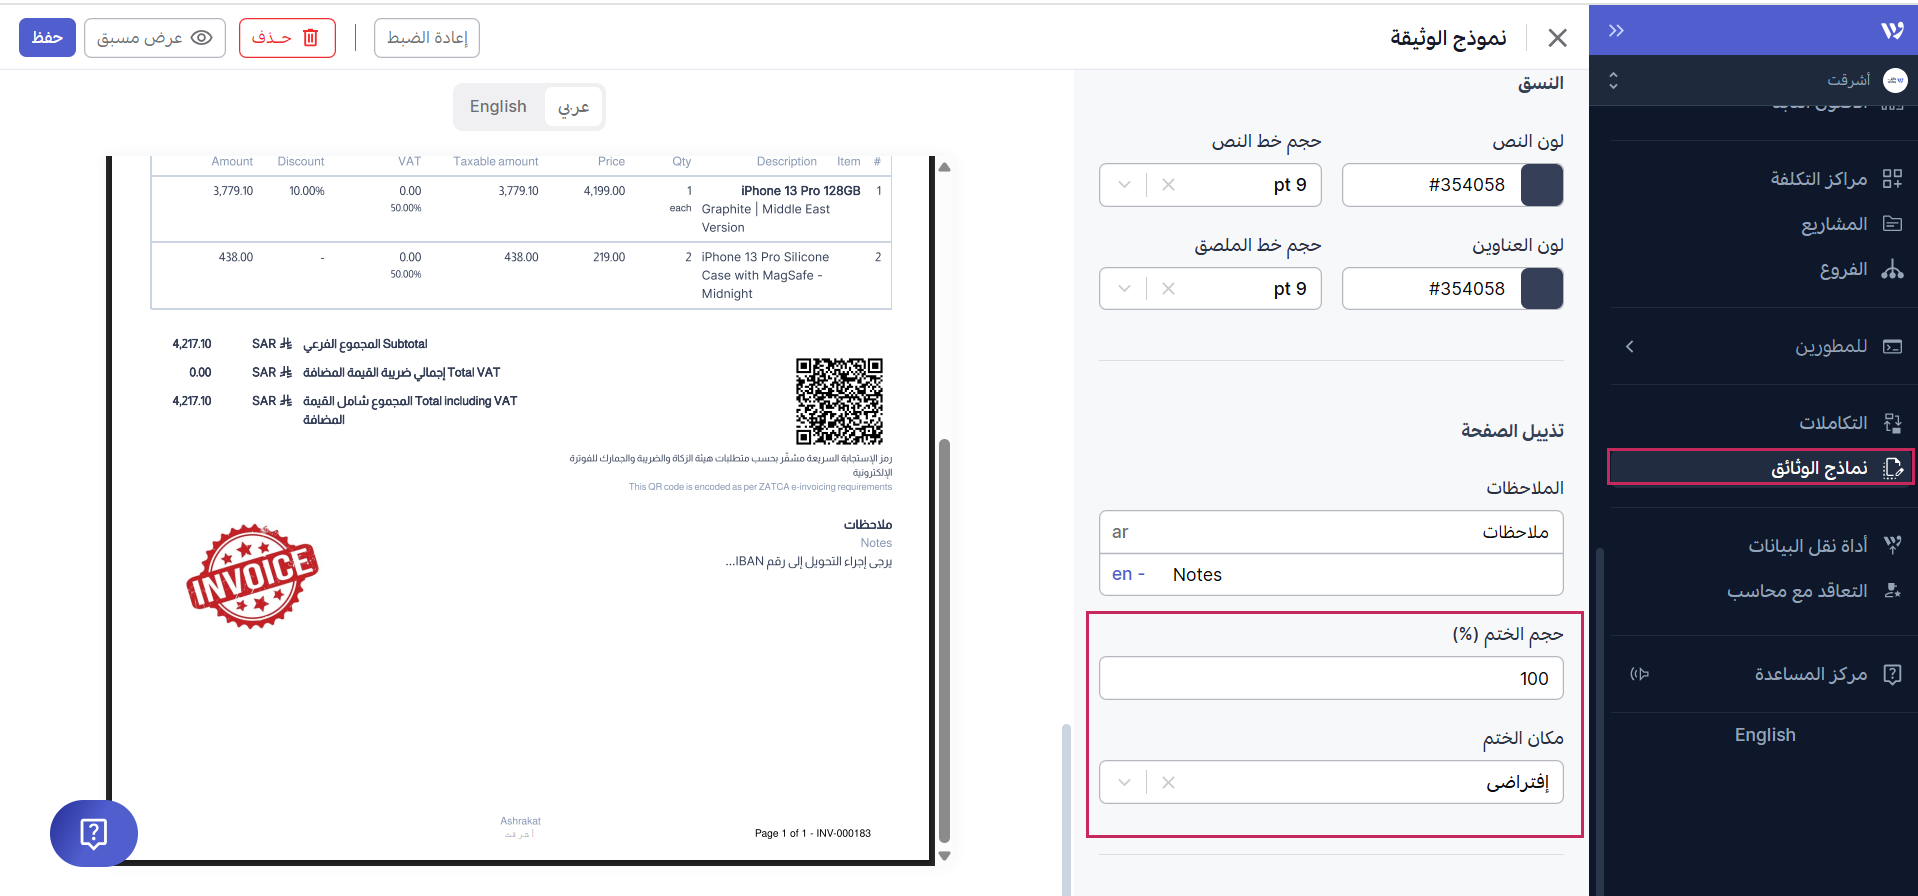Click the stamp size percentage field
The height and width of the screenshot is (896, 1918).
pos(1330,679)
